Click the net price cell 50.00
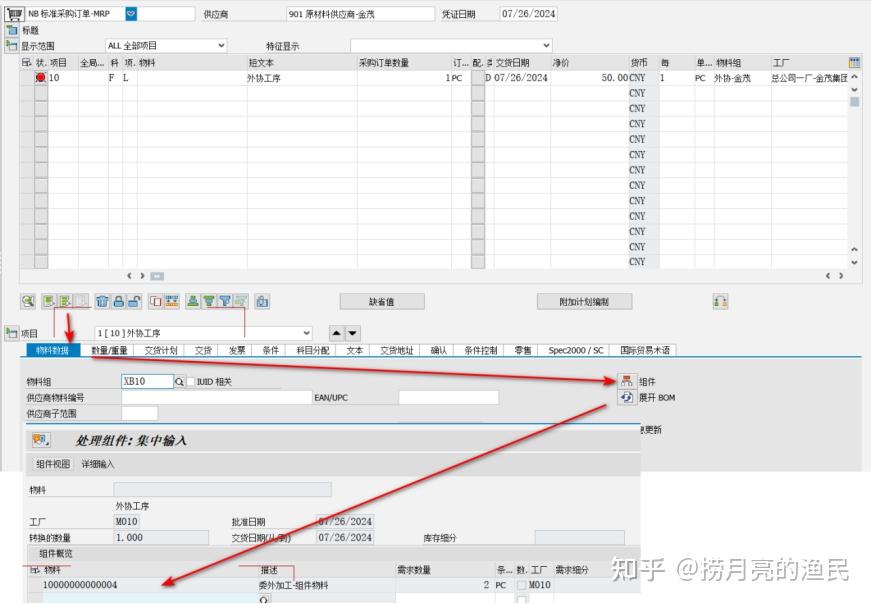The image size is (871, 604). pyautogui.click(x=589, y=78)
